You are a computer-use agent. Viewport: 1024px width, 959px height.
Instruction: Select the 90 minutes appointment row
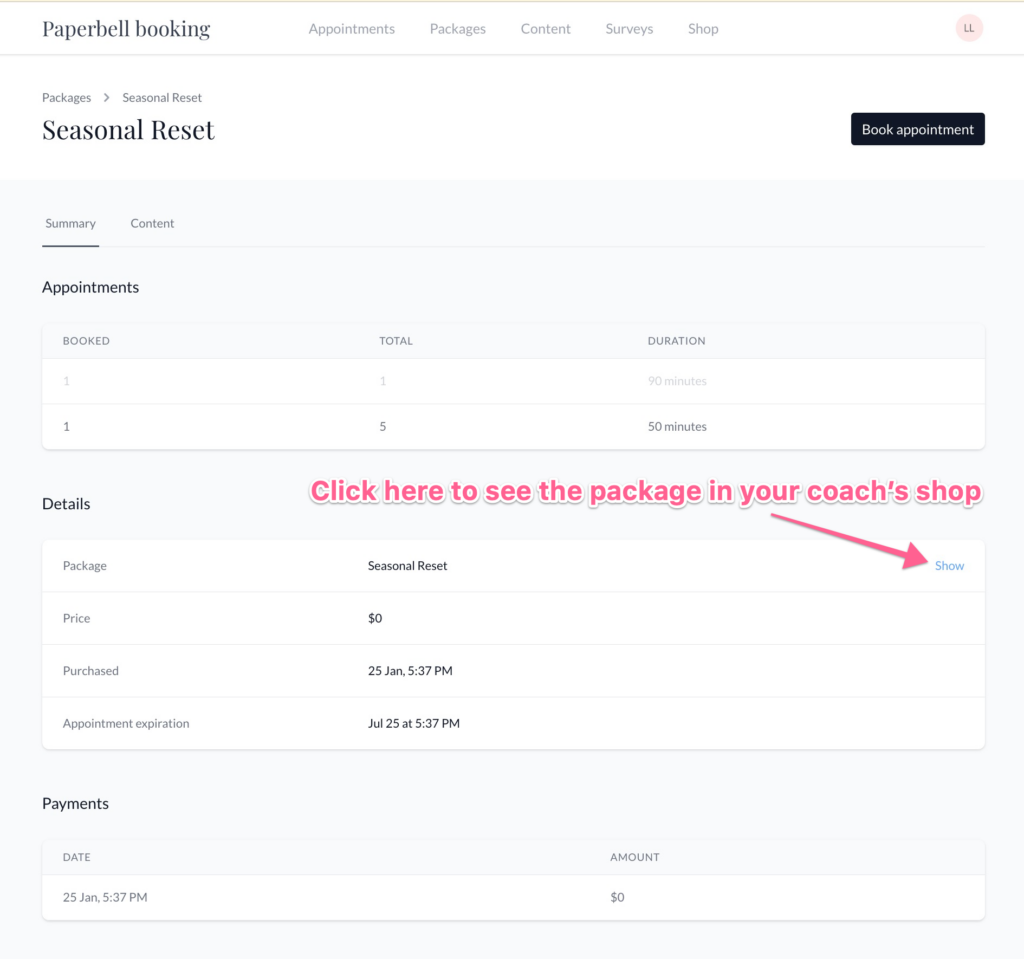pyautogui.click(x=512, y=381)
